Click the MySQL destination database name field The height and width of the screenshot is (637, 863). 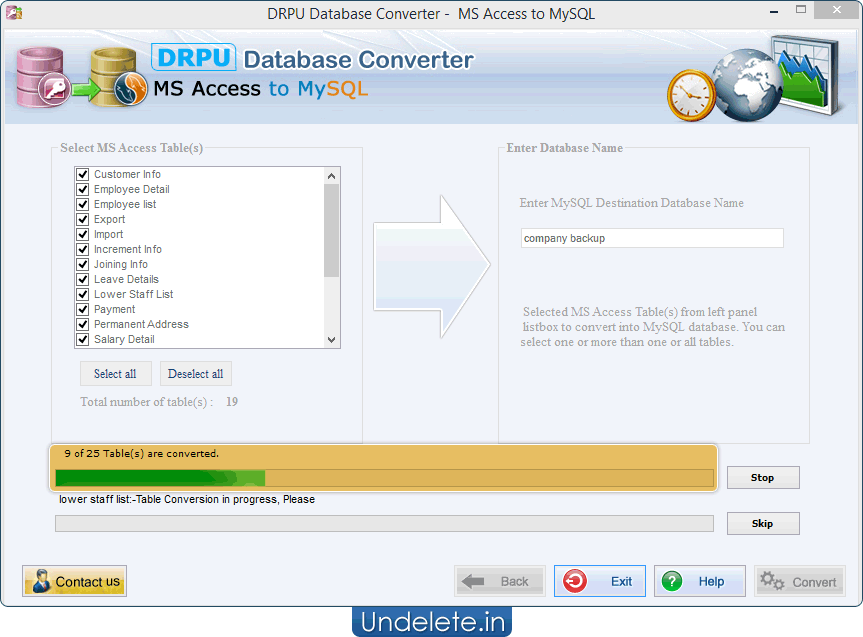click(x=652, y=238)
